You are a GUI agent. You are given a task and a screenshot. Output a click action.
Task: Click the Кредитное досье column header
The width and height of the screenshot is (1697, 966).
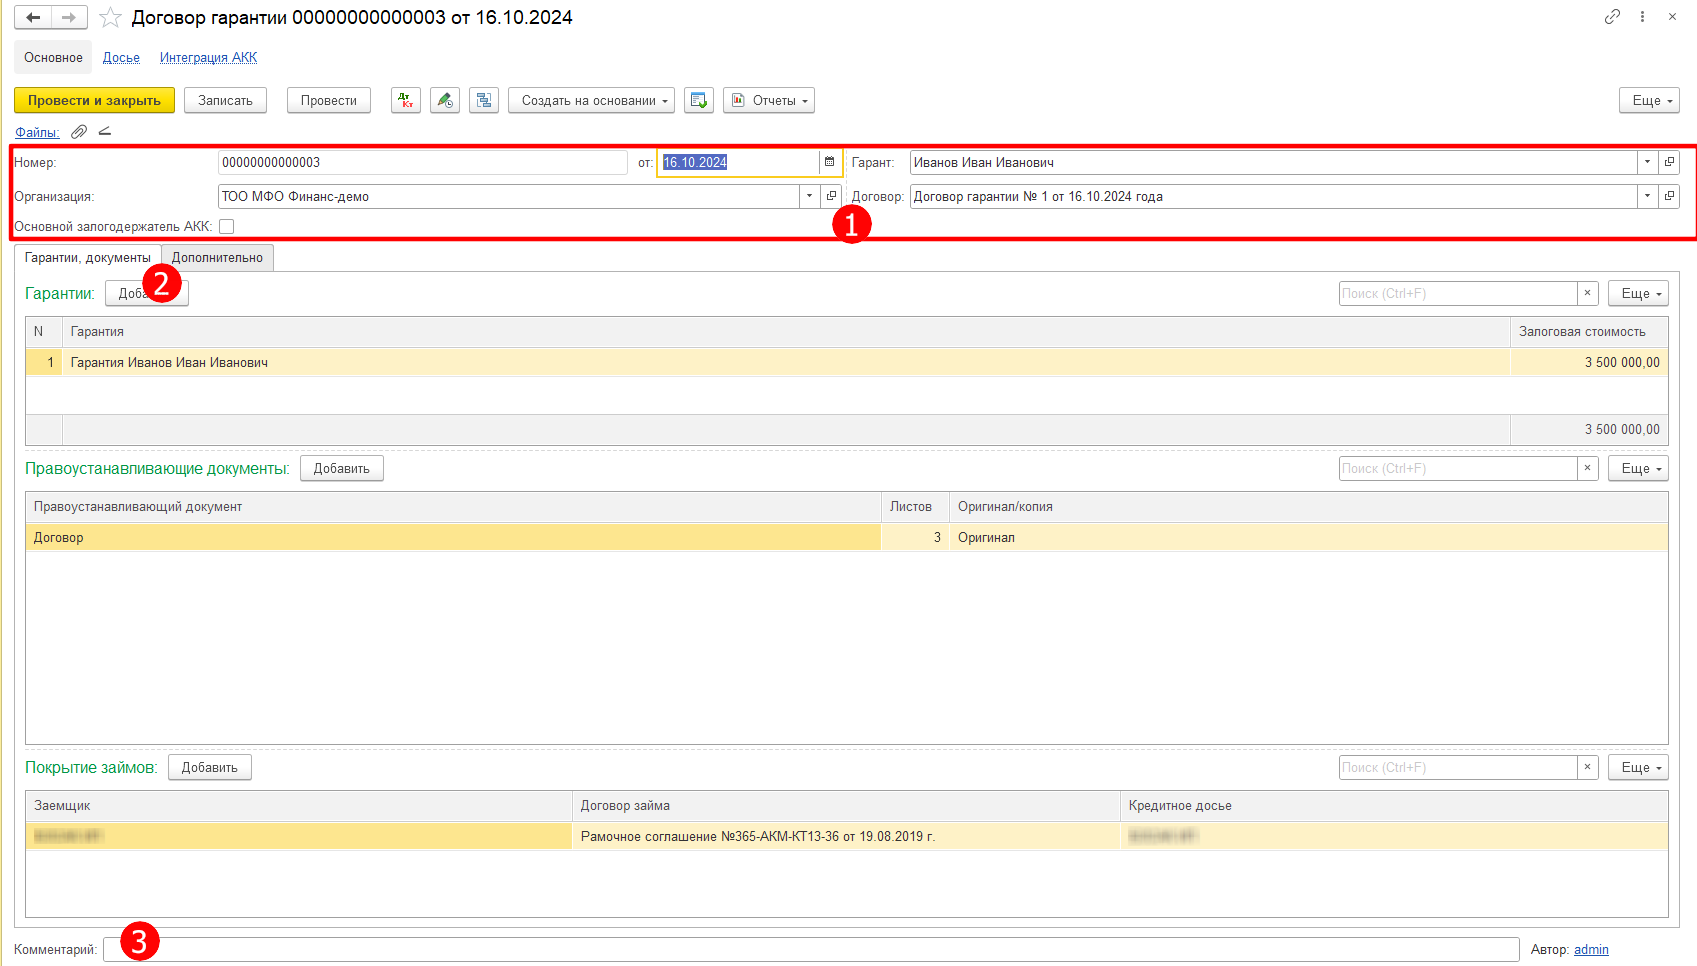[1394, 805]
